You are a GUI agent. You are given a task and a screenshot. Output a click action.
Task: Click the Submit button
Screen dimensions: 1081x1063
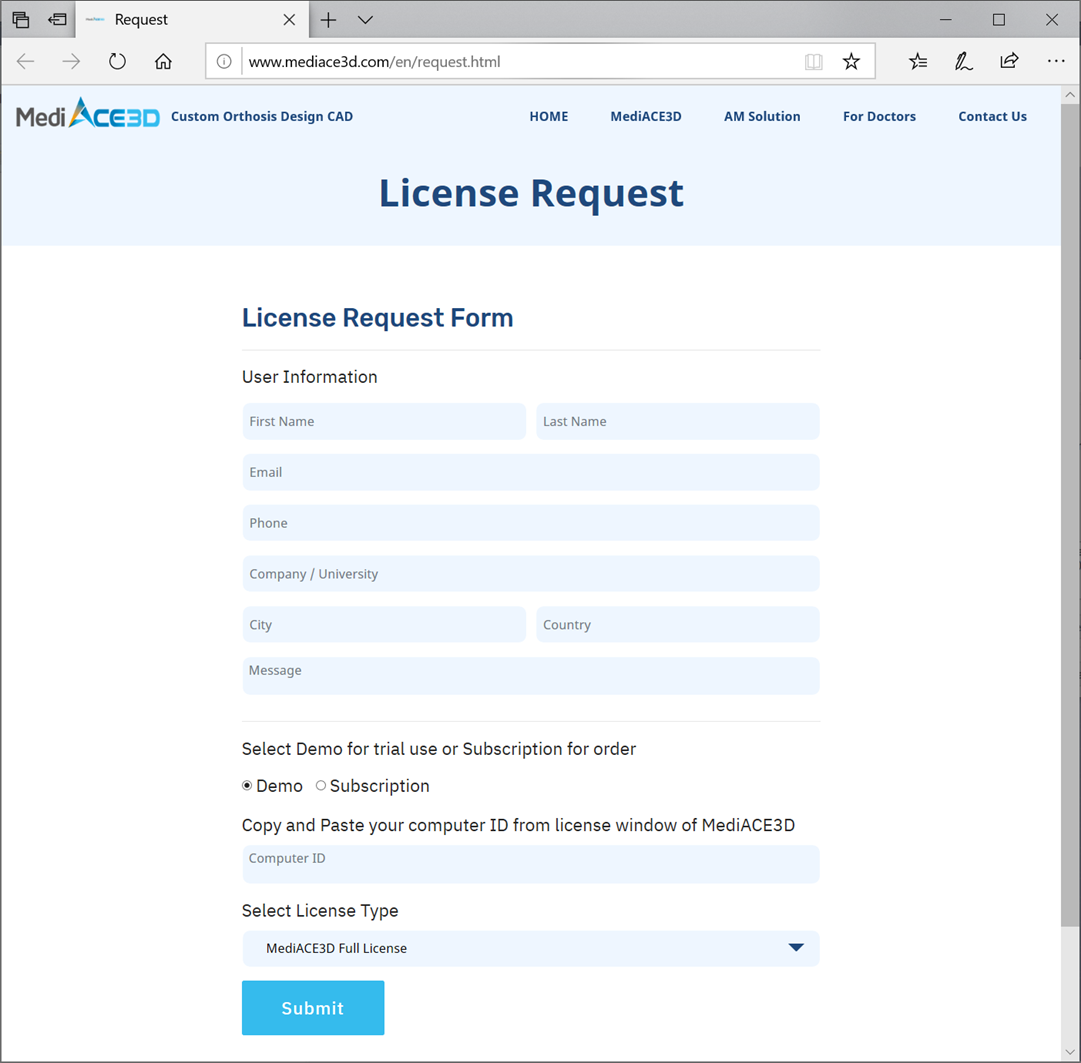tap(313, 1008)
